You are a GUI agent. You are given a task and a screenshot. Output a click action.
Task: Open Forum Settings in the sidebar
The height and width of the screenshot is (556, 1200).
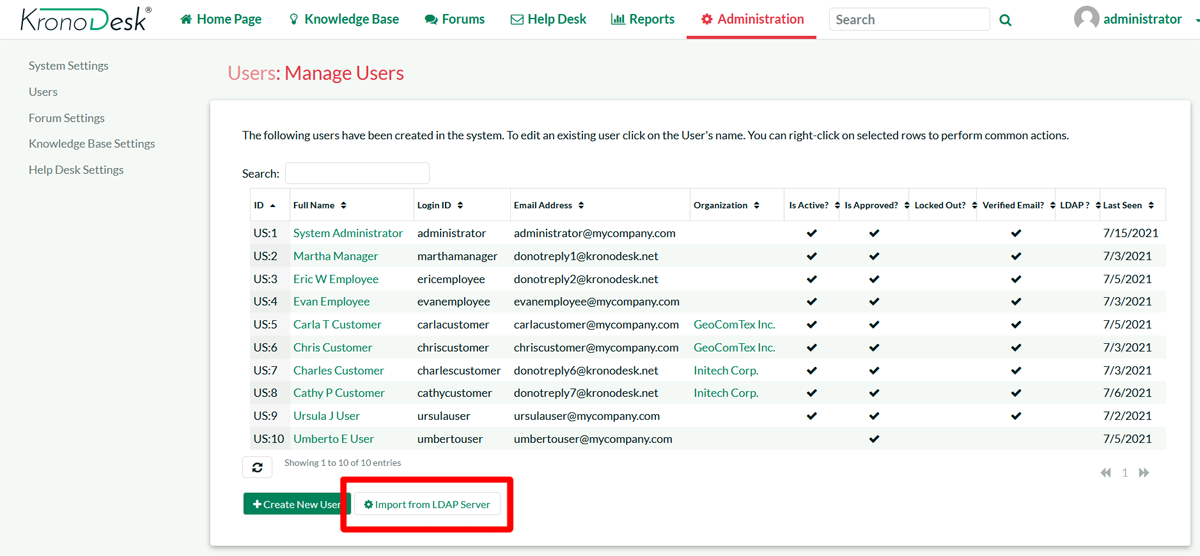66,118
